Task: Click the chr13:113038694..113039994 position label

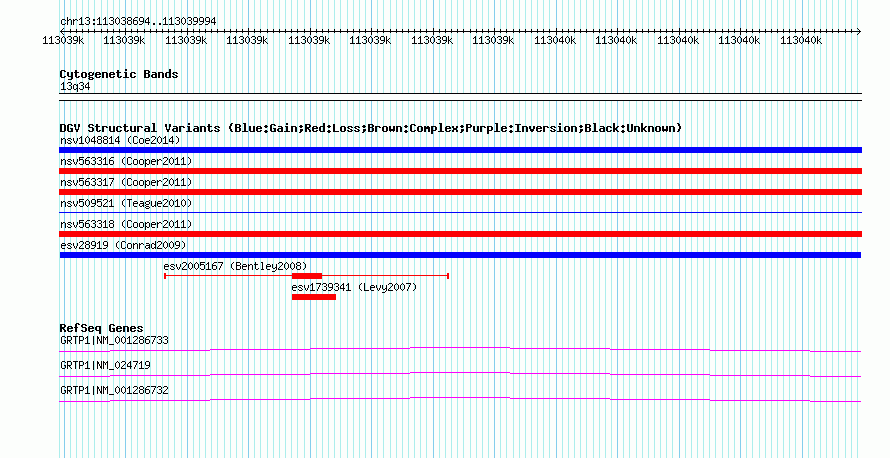Action: coord(138,22)
